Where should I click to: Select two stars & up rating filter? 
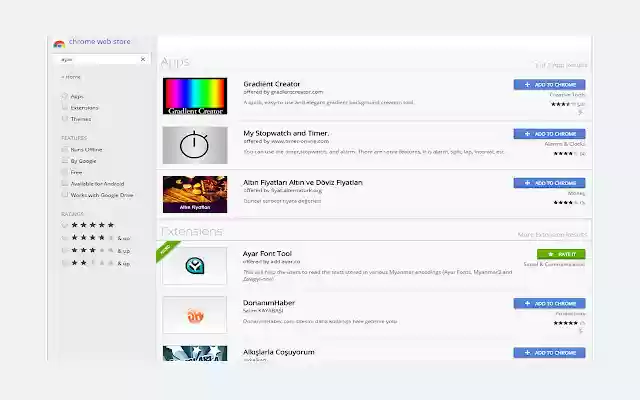pyautogui.click(x=64, y=263)
